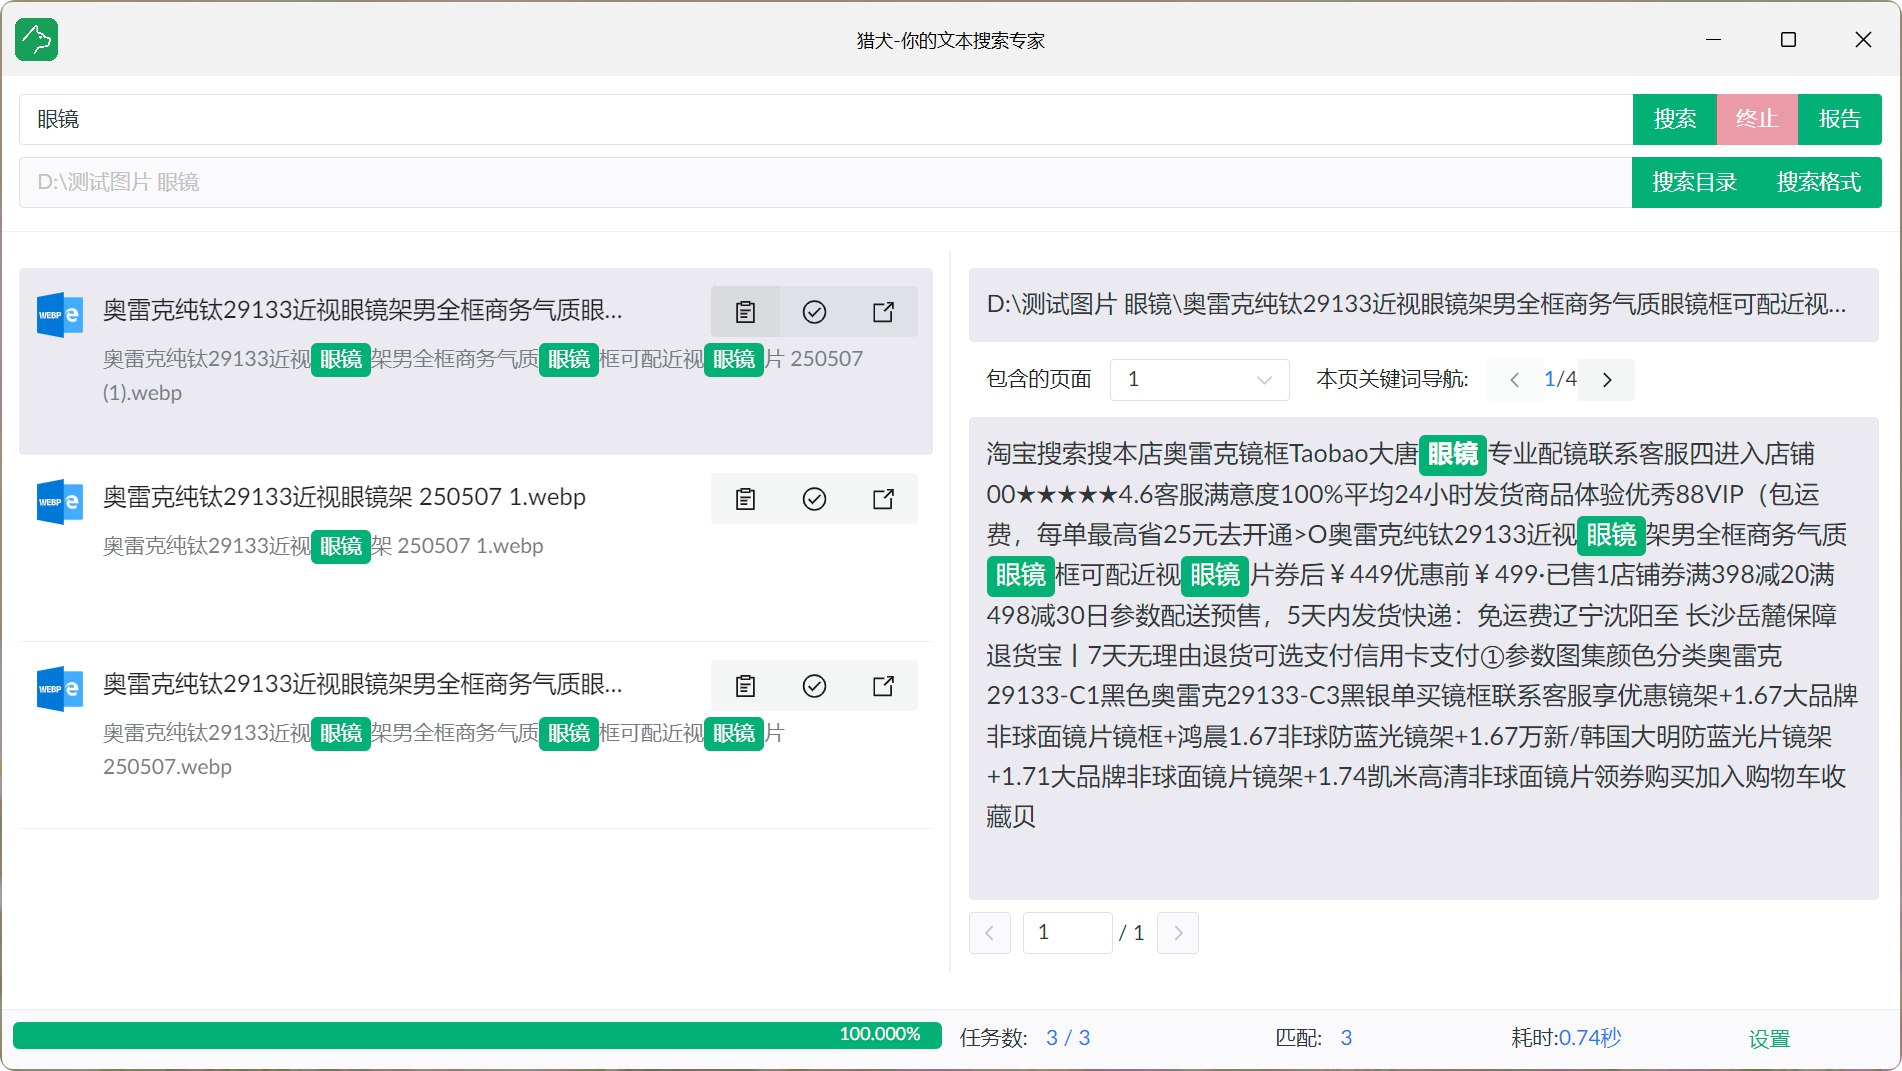The image size is (1902, 1071).
Task: Open-externally icon for the 250507 (1).webp result
Action: point(883,312)
